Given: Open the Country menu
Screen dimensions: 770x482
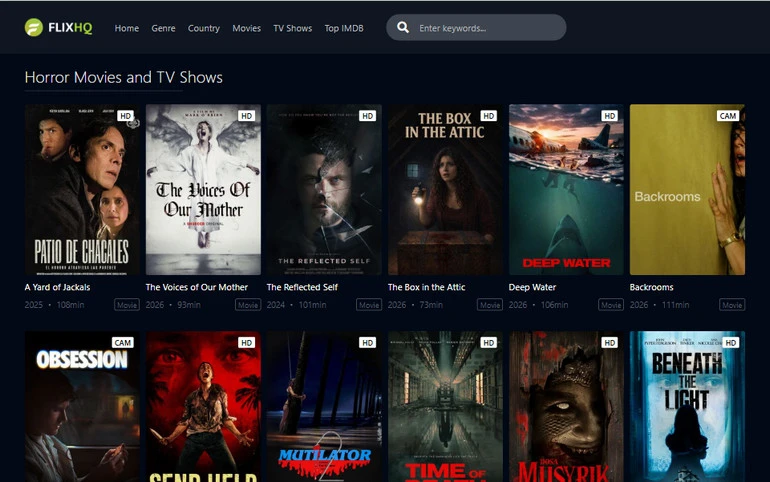Looking at the screenshot, I should [x=203, y=28].
